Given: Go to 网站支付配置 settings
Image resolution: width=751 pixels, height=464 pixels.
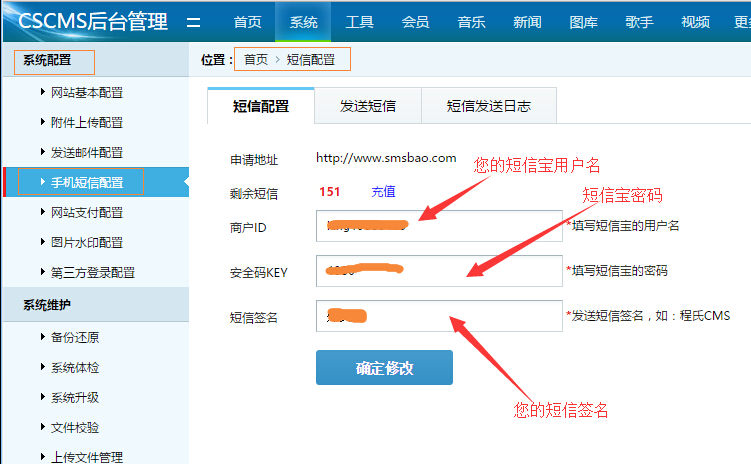Looking at the screenshot, I should tap(86, 213).
